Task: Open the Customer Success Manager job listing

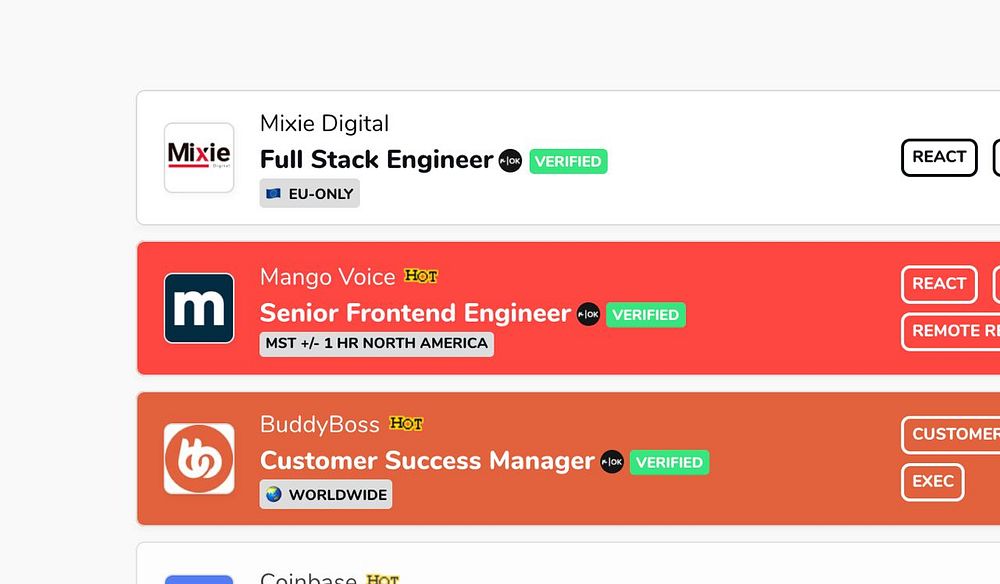Action: (427, 461)
